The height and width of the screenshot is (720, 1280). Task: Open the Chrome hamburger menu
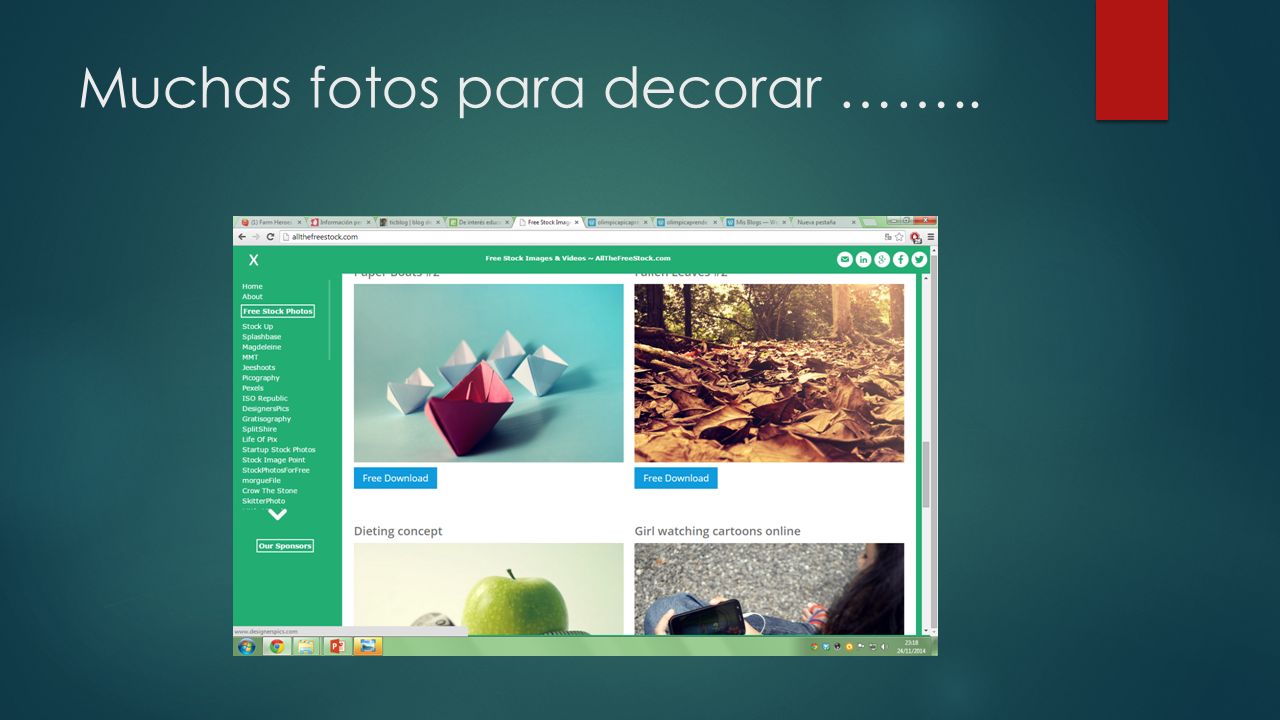coord(931,237)
